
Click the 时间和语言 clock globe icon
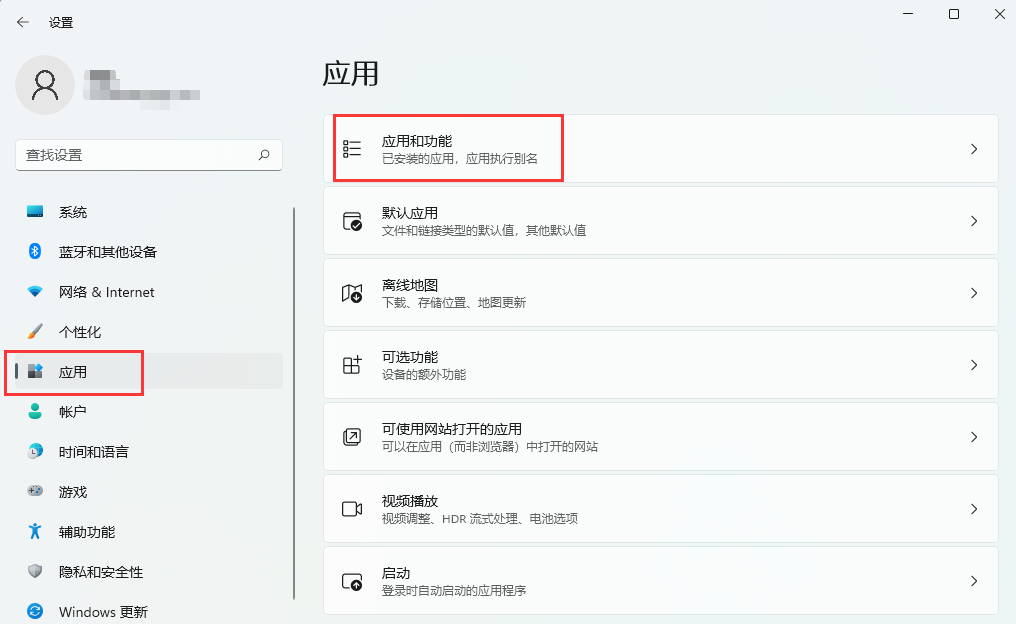click(35, 452)
